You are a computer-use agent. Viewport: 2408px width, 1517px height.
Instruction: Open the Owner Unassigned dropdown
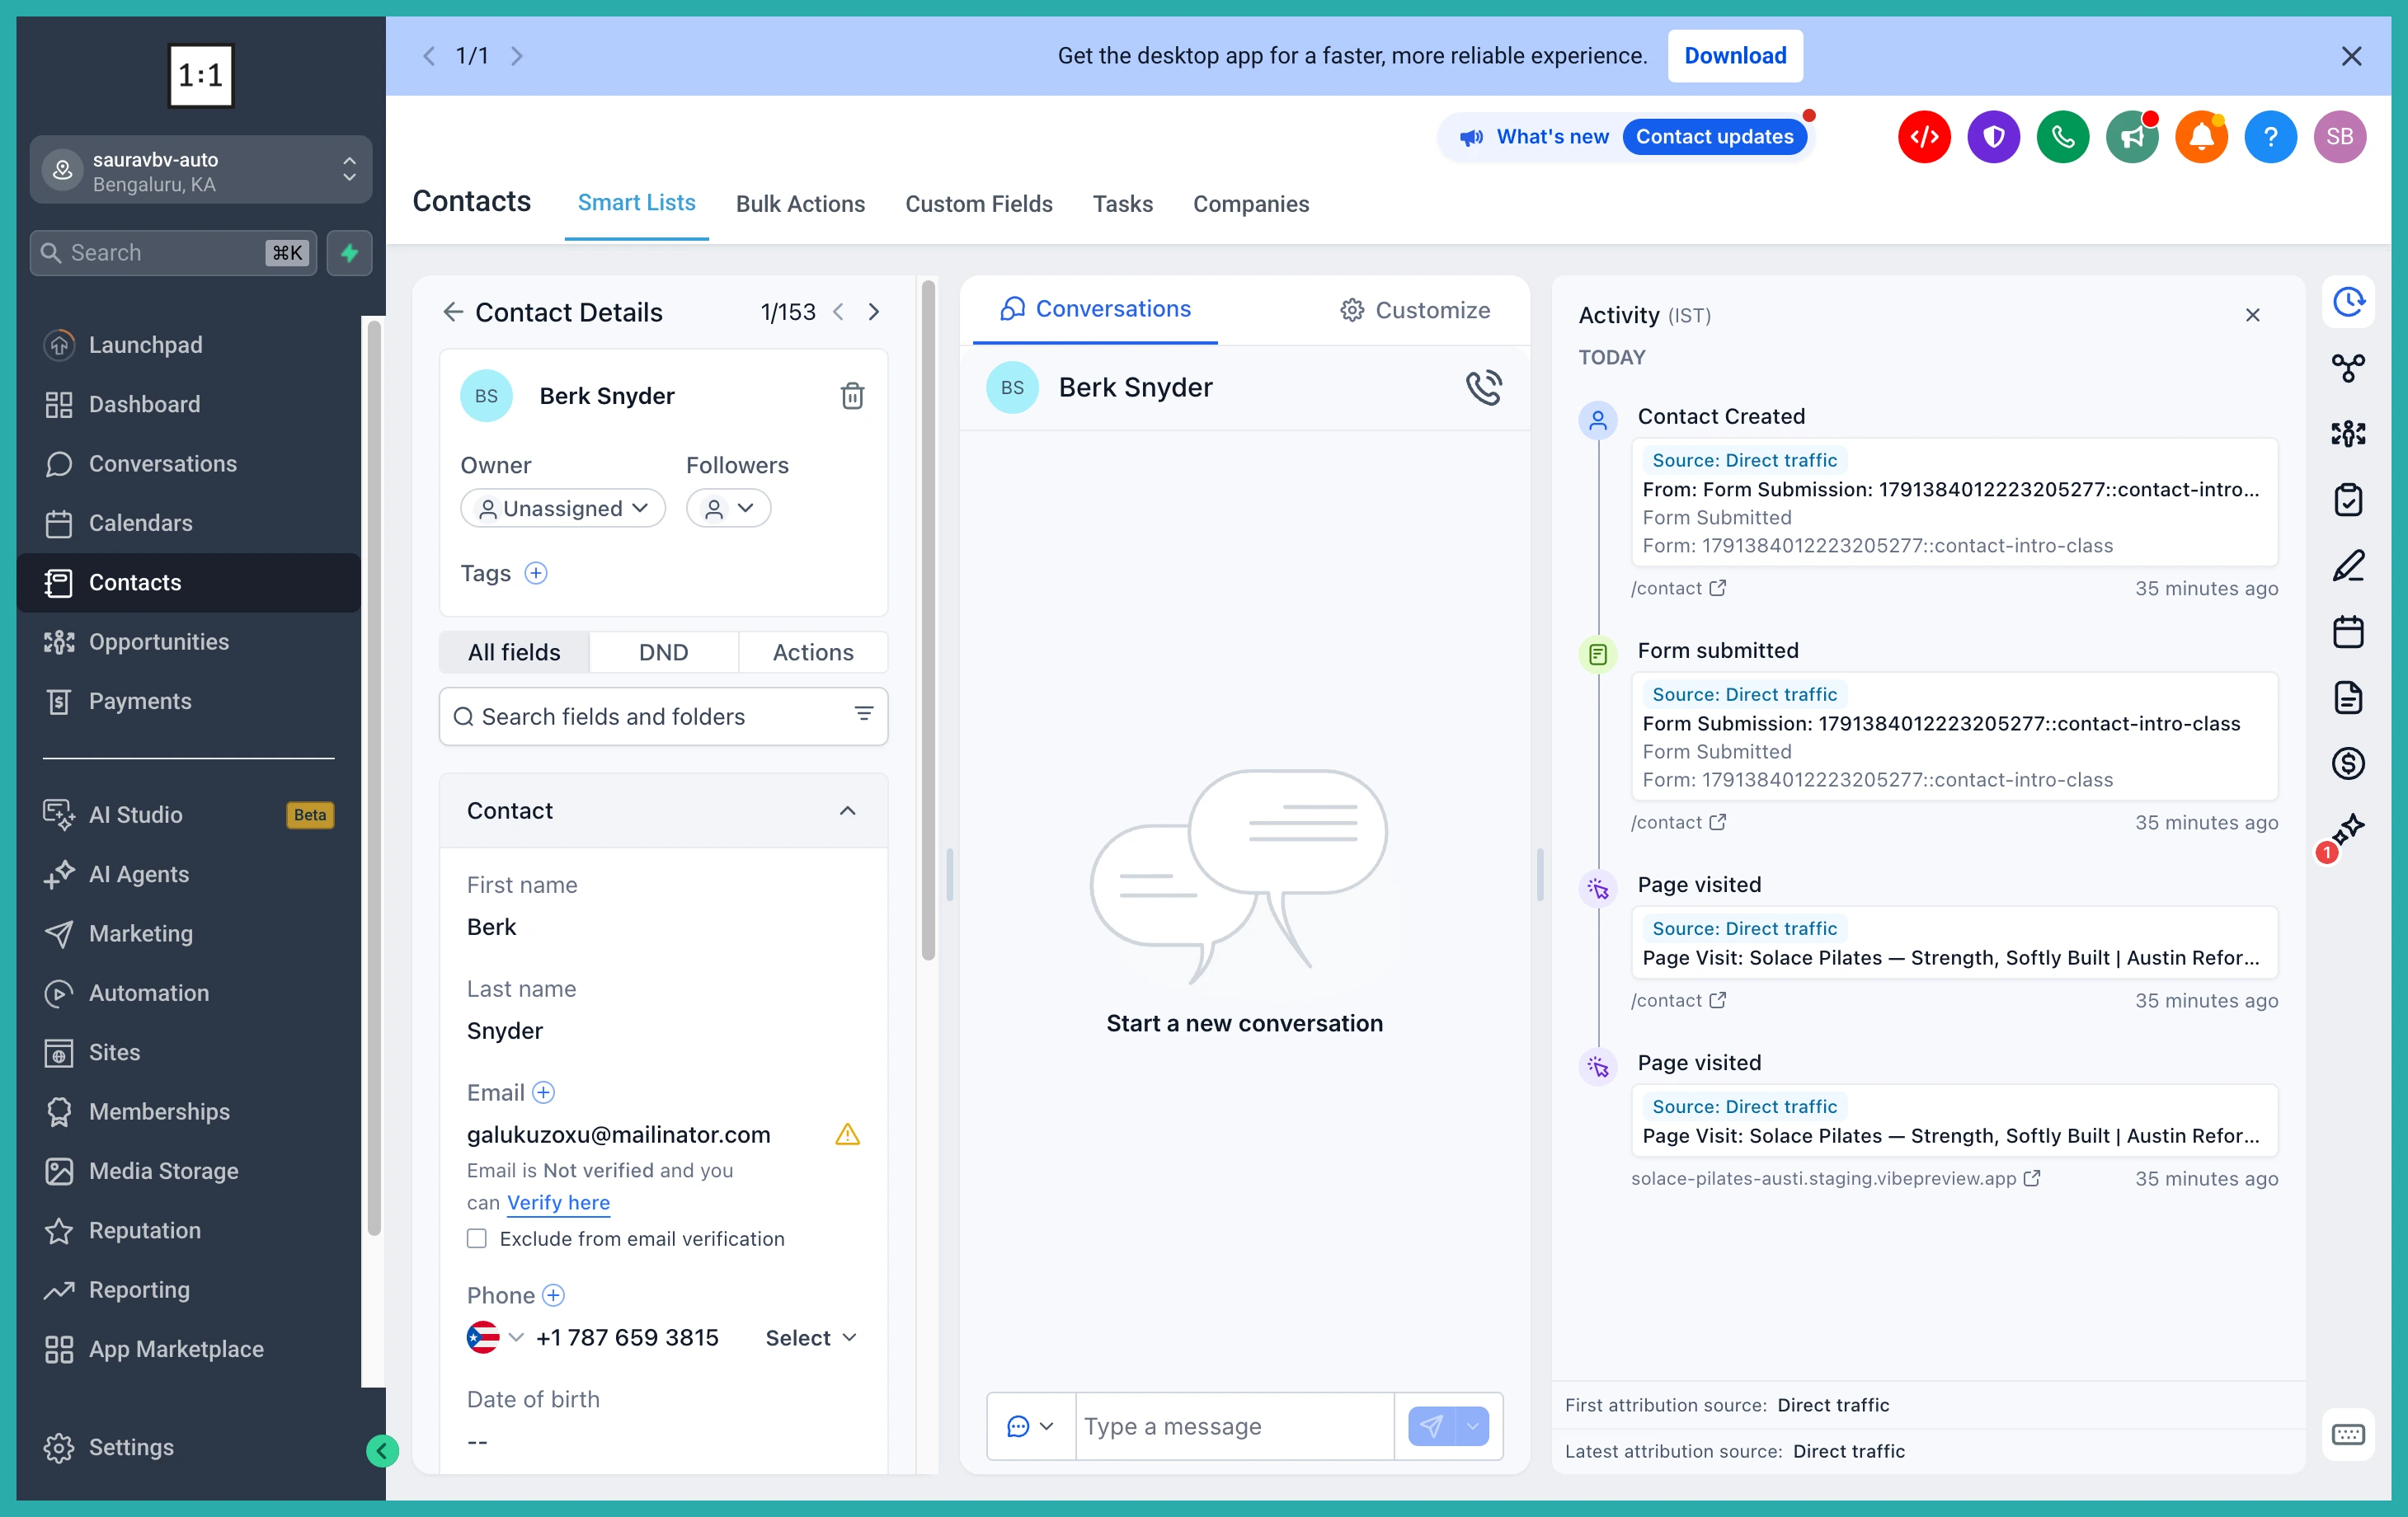coord(563,508)
